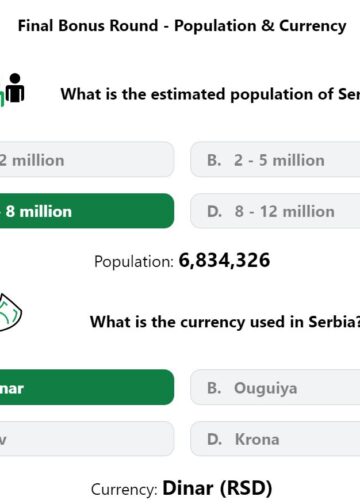Viewport: 360px width, 504px height.
Task: Click the letter B. beside Ouguiya
Action: [x=214, y=388]
